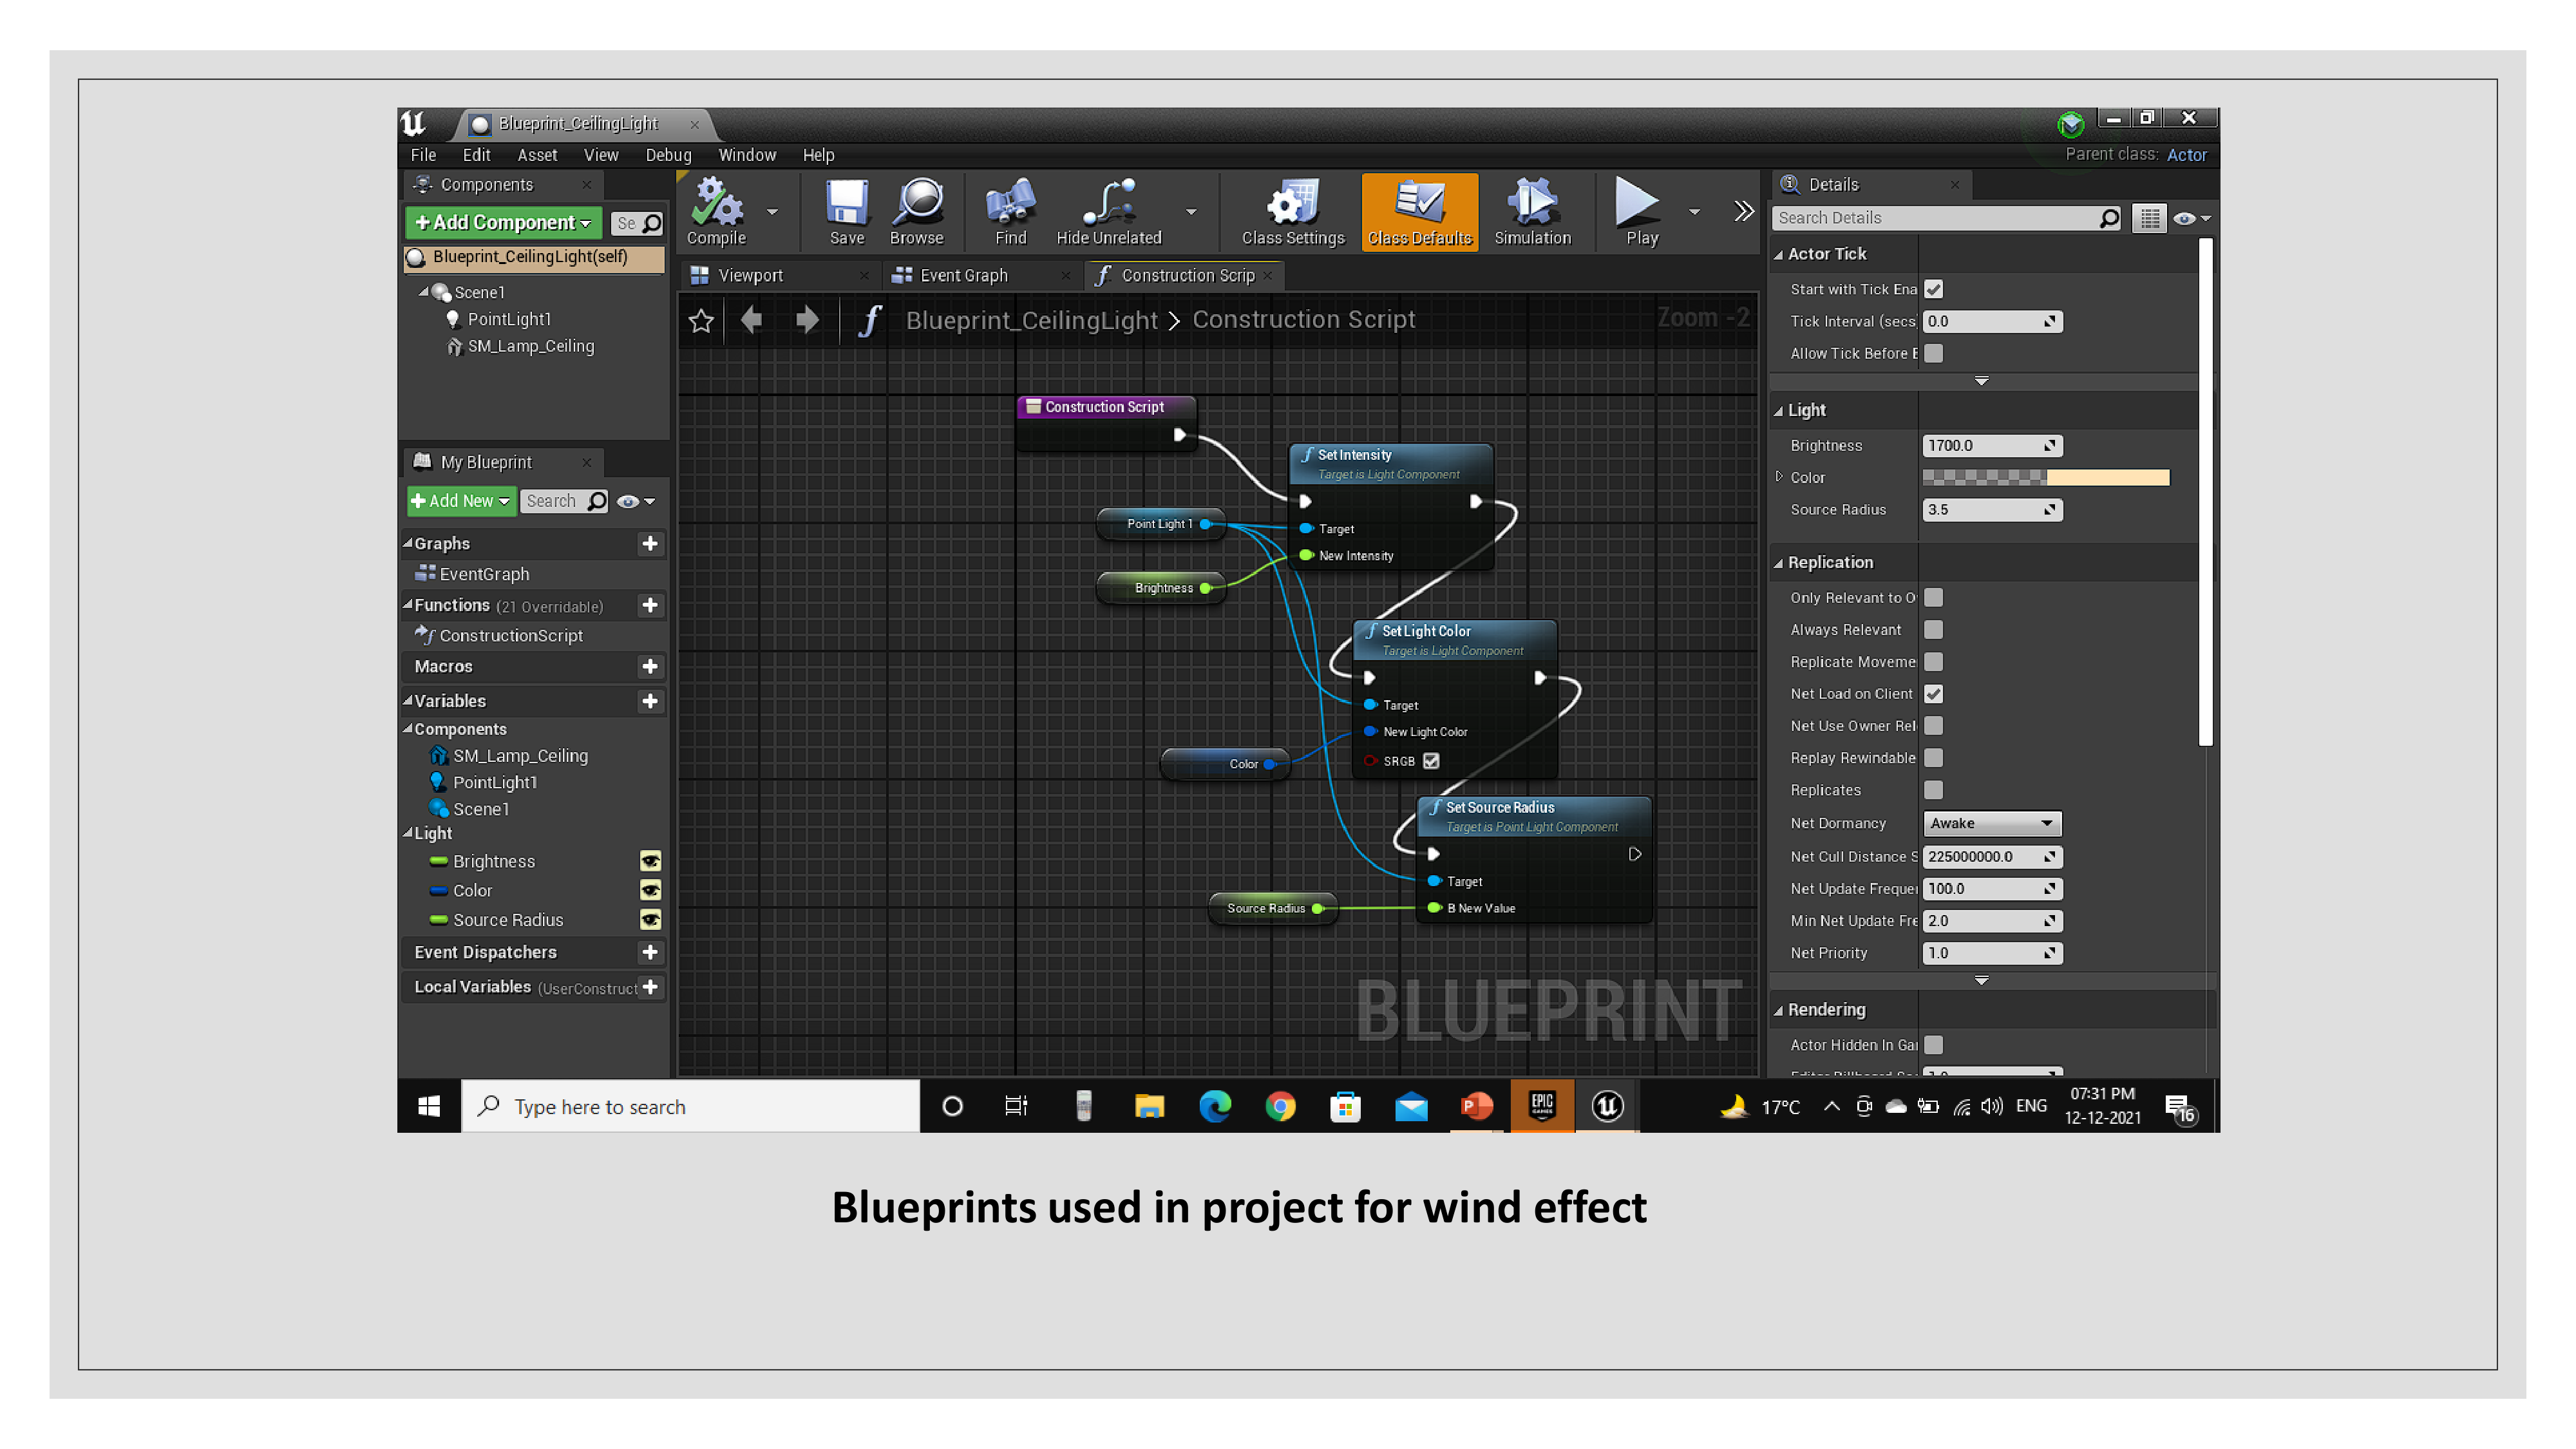Open Unreal Engine from Windows taskbar
The height and width of the screenshot is (1449, 2576).
coord(1606,1106)
